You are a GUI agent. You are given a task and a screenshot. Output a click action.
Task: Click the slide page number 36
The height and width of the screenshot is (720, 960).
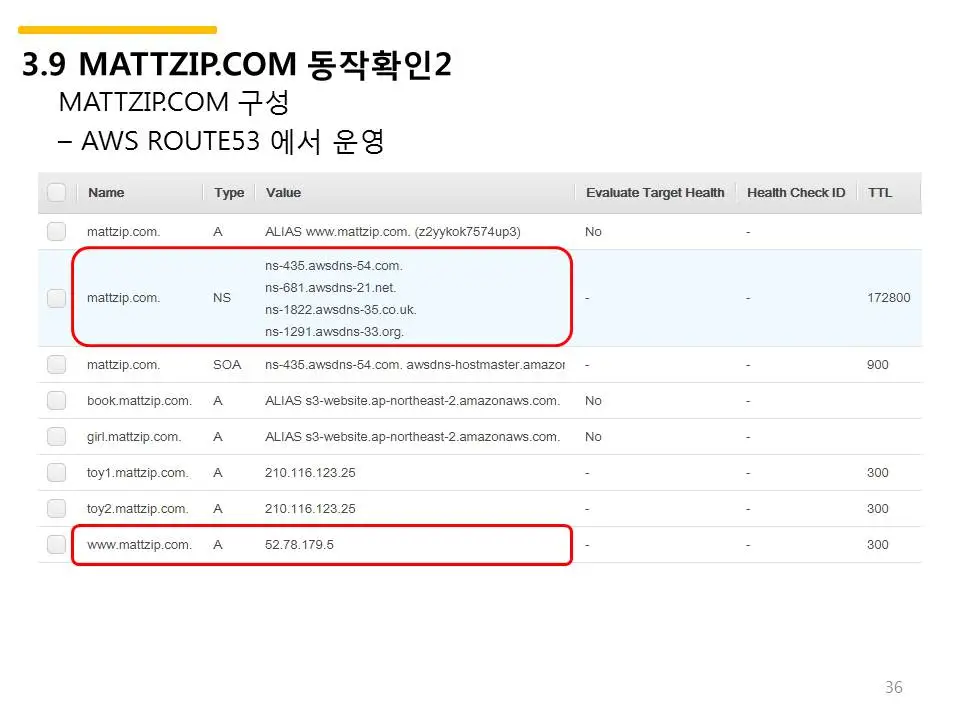coord(893,688)
